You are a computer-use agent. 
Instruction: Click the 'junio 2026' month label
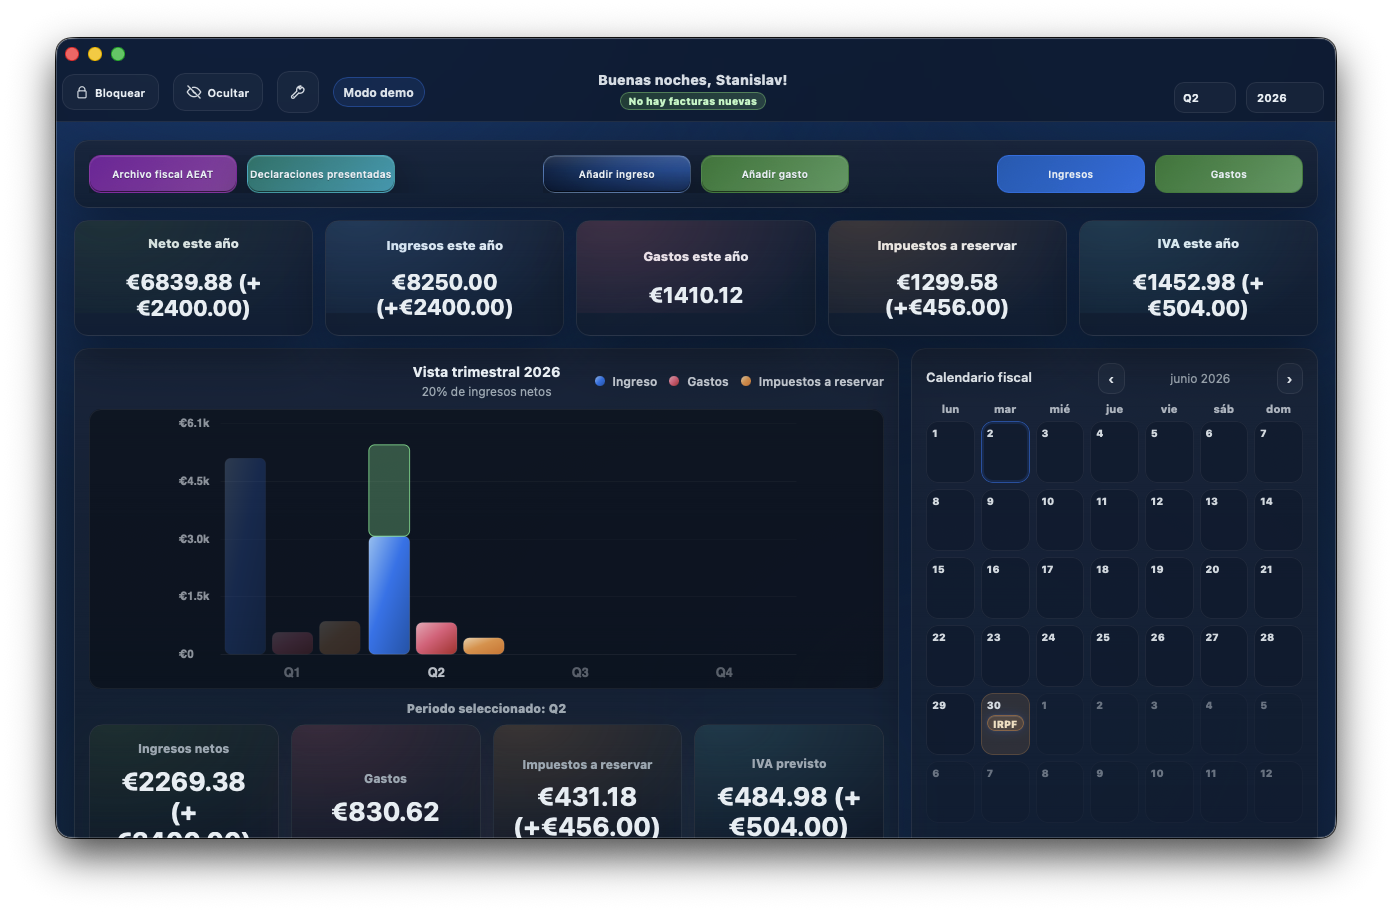pyautogui.click(x=1200, y=379)
